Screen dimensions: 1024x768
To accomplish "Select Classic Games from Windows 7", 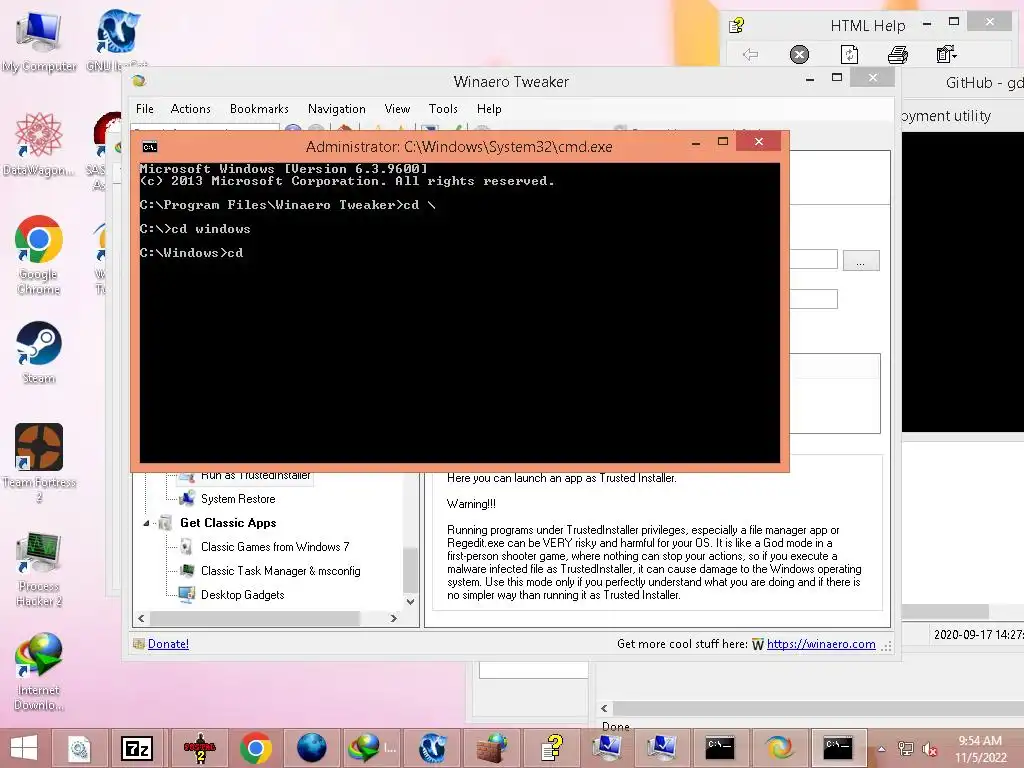I will 275,547.
